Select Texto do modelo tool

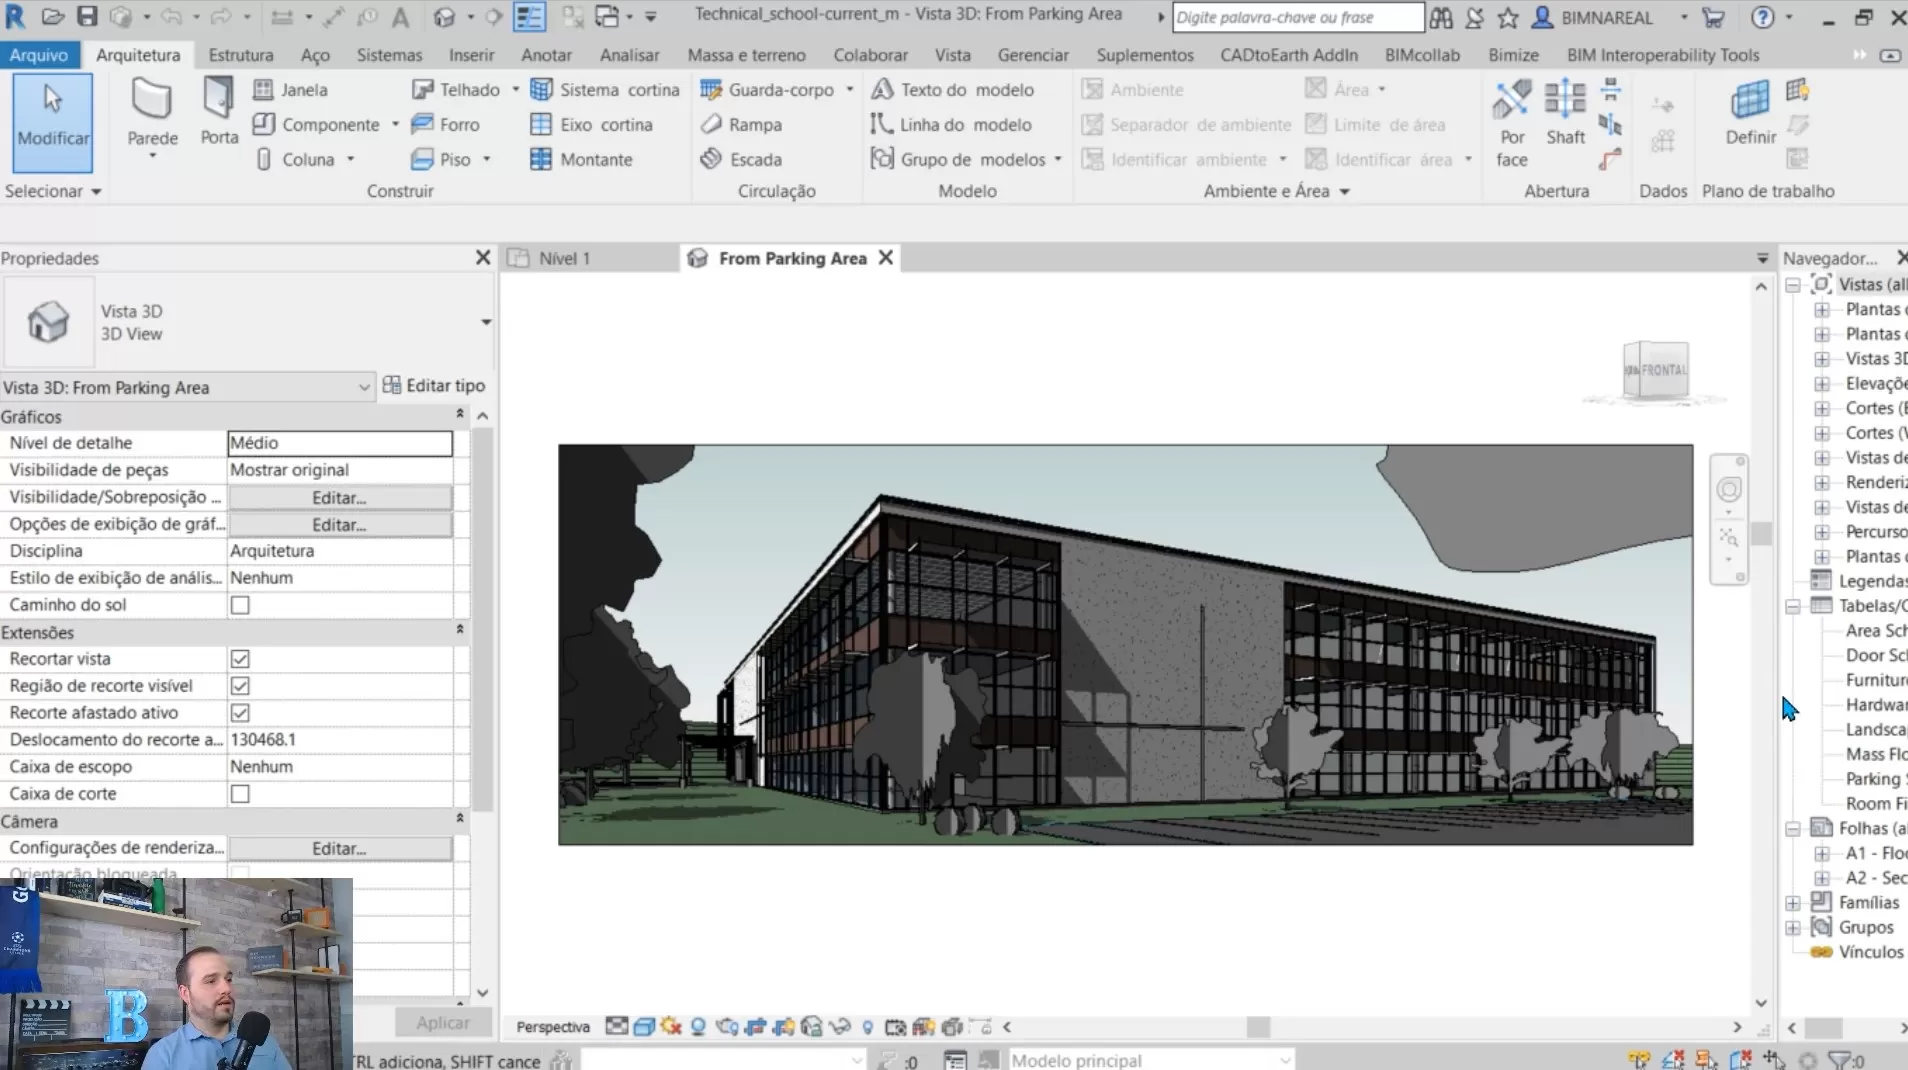point(952,90)
